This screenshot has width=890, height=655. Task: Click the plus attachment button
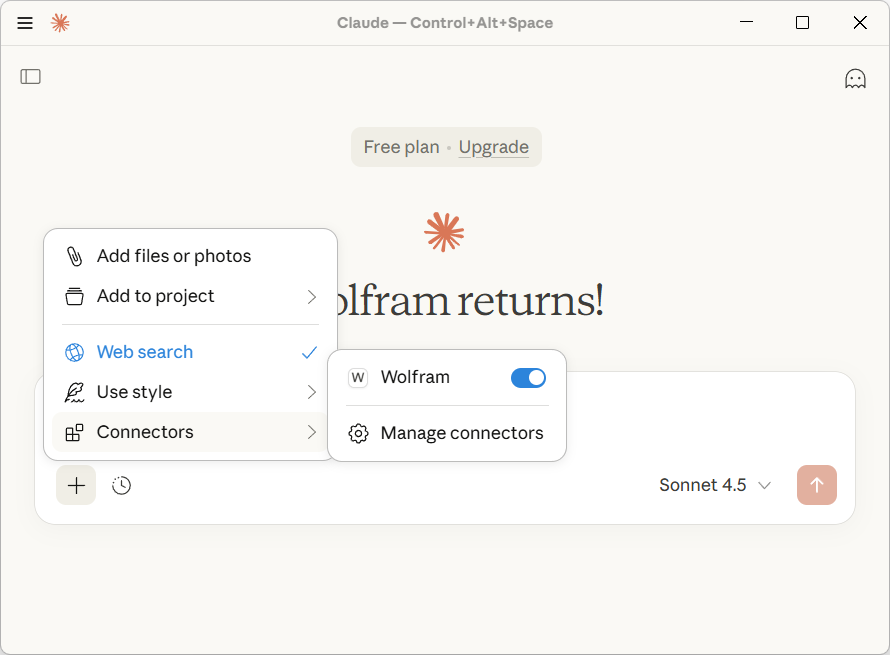76,486
